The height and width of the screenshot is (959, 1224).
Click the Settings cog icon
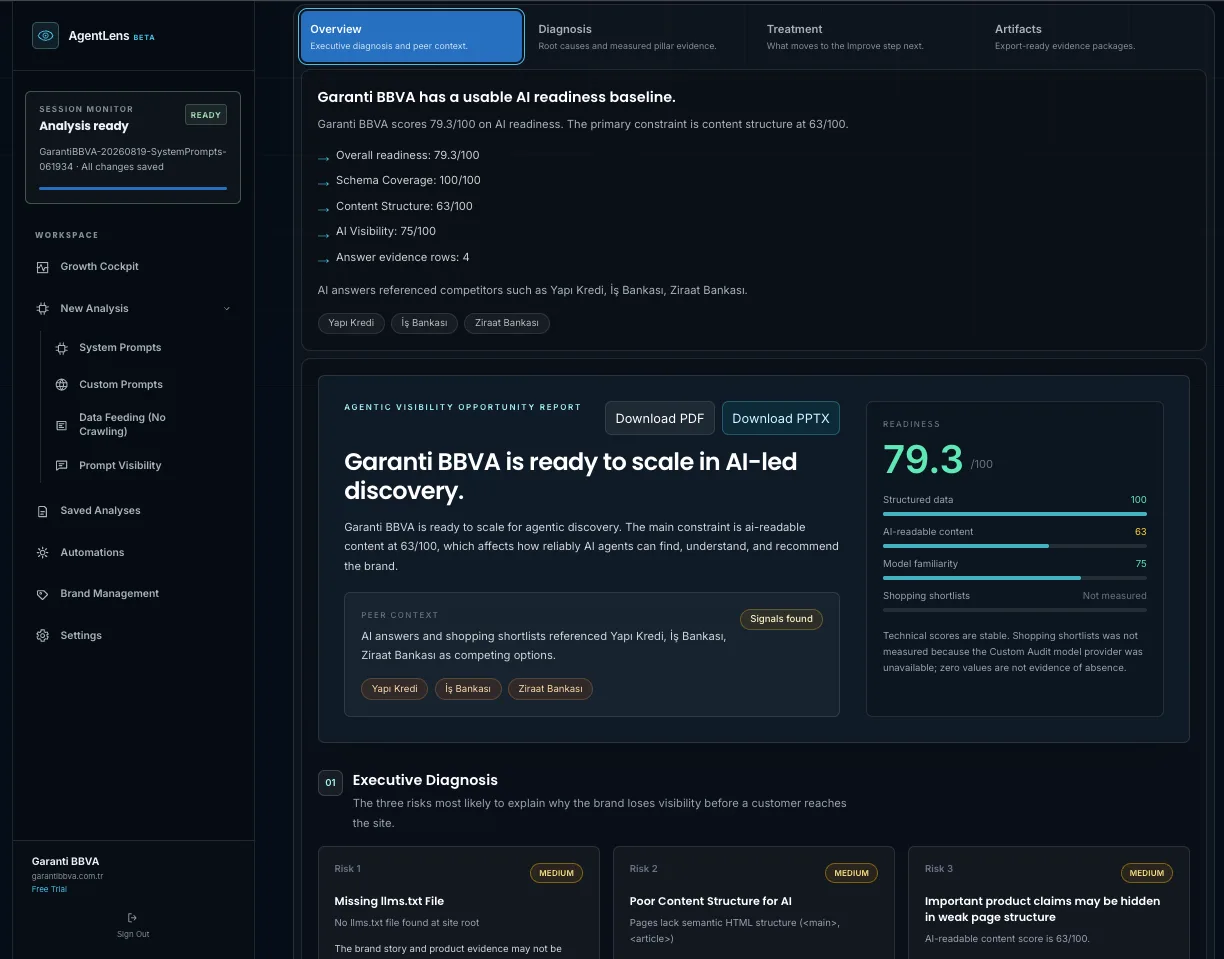(42, 636)
